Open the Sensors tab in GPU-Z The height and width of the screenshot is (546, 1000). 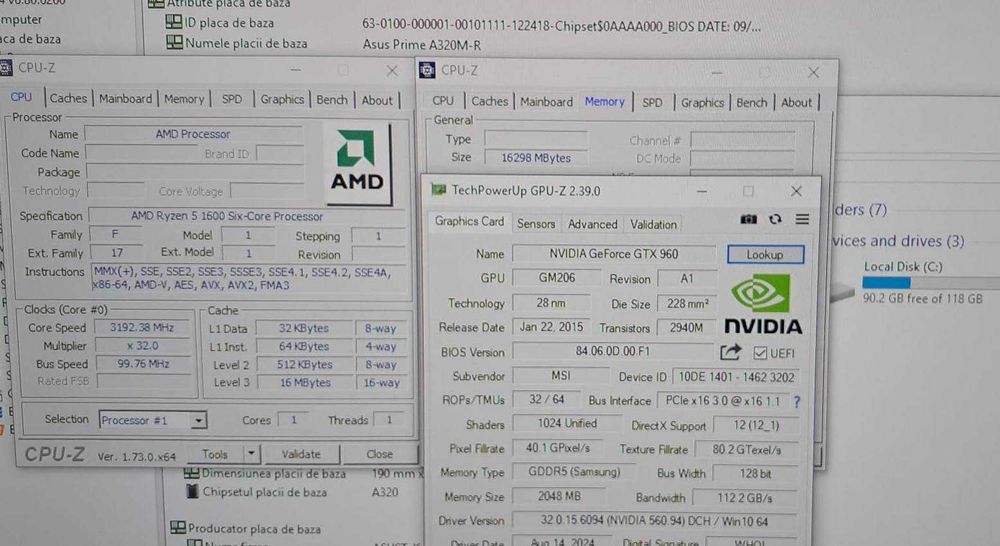pyautogui.click(x=536, y=224)
